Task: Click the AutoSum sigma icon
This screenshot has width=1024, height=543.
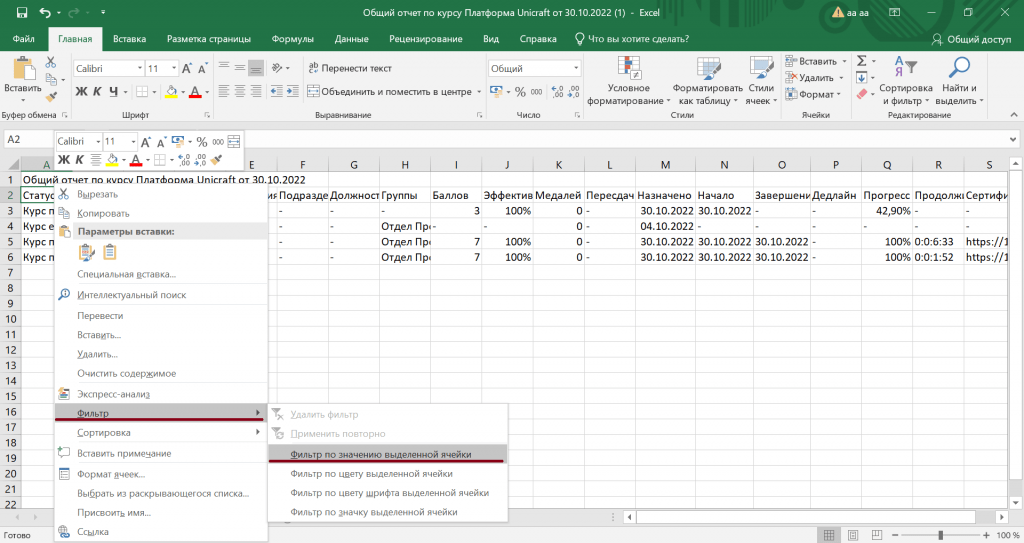Action: click(x=861, y=61)
